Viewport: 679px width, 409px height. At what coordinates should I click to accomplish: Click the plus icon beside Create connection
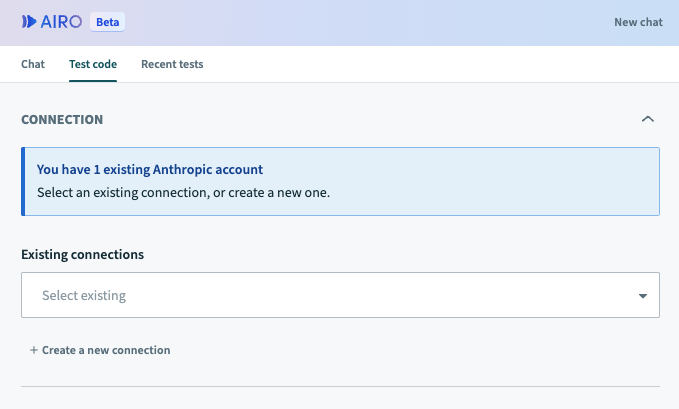pyautogui.click(x=33, y=351)
